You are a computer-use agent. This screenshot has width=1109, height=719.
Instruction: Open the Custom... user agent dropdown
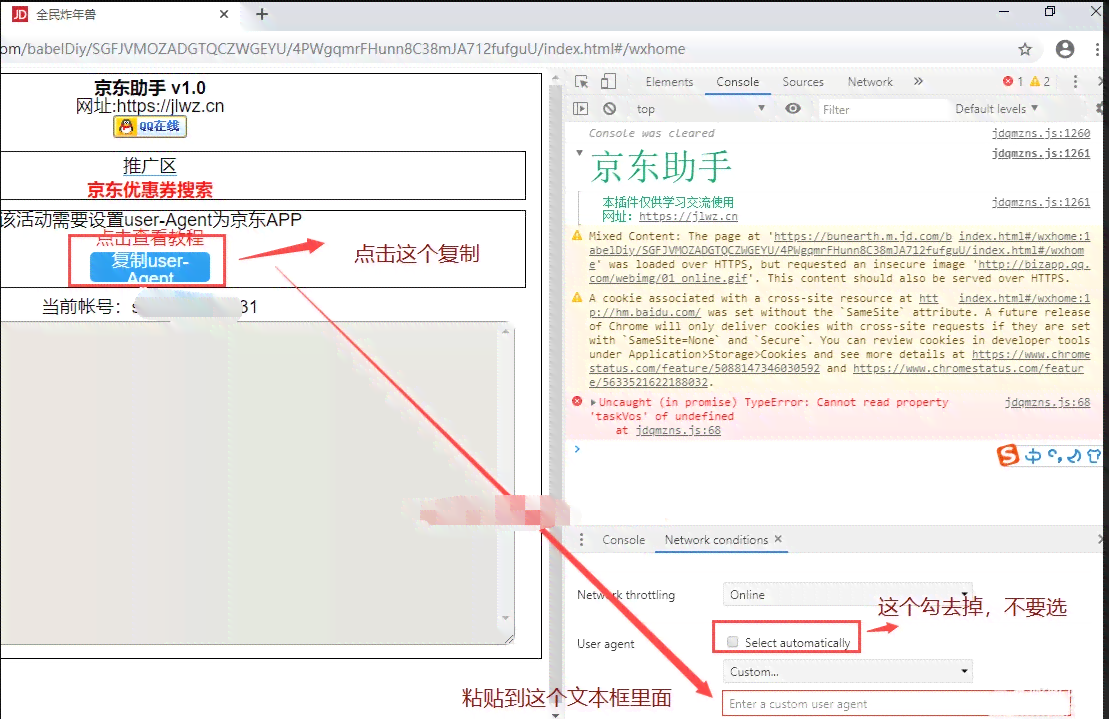click(847, 671)
